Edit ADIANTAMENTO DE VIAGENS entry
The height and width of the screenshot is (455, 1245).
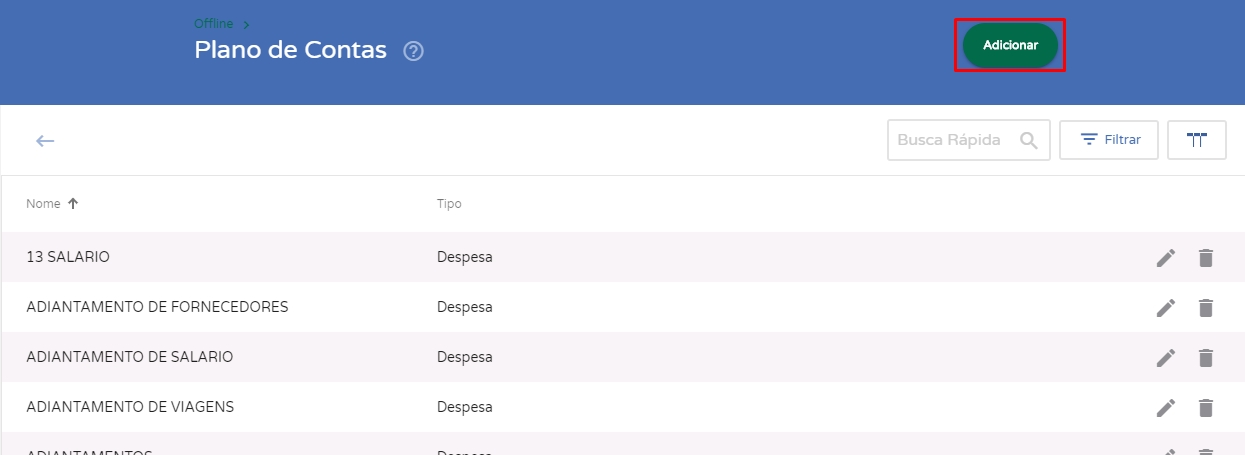pos(1165,407)
